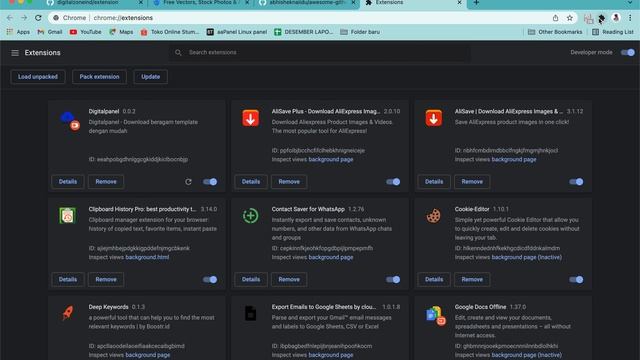Viewport: 640px width, 360px height.
Task: Open Details for Cookie-Editor
Action: (434, 280)
